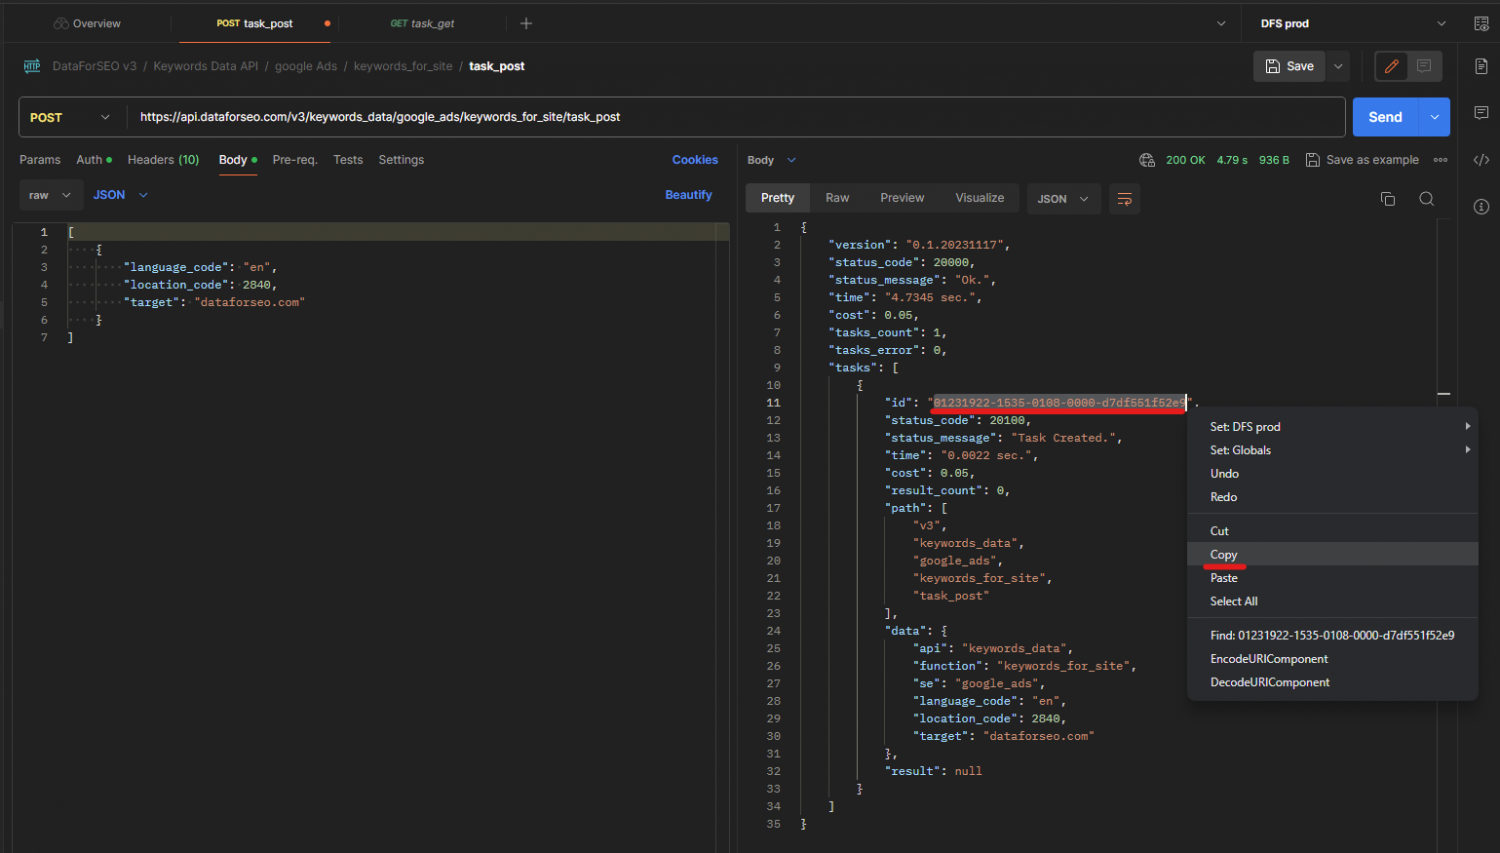This screenshot has height=853, width=1500.
Task: Click the Send button
Action: pyautogui.click(x=1386, y=117)
